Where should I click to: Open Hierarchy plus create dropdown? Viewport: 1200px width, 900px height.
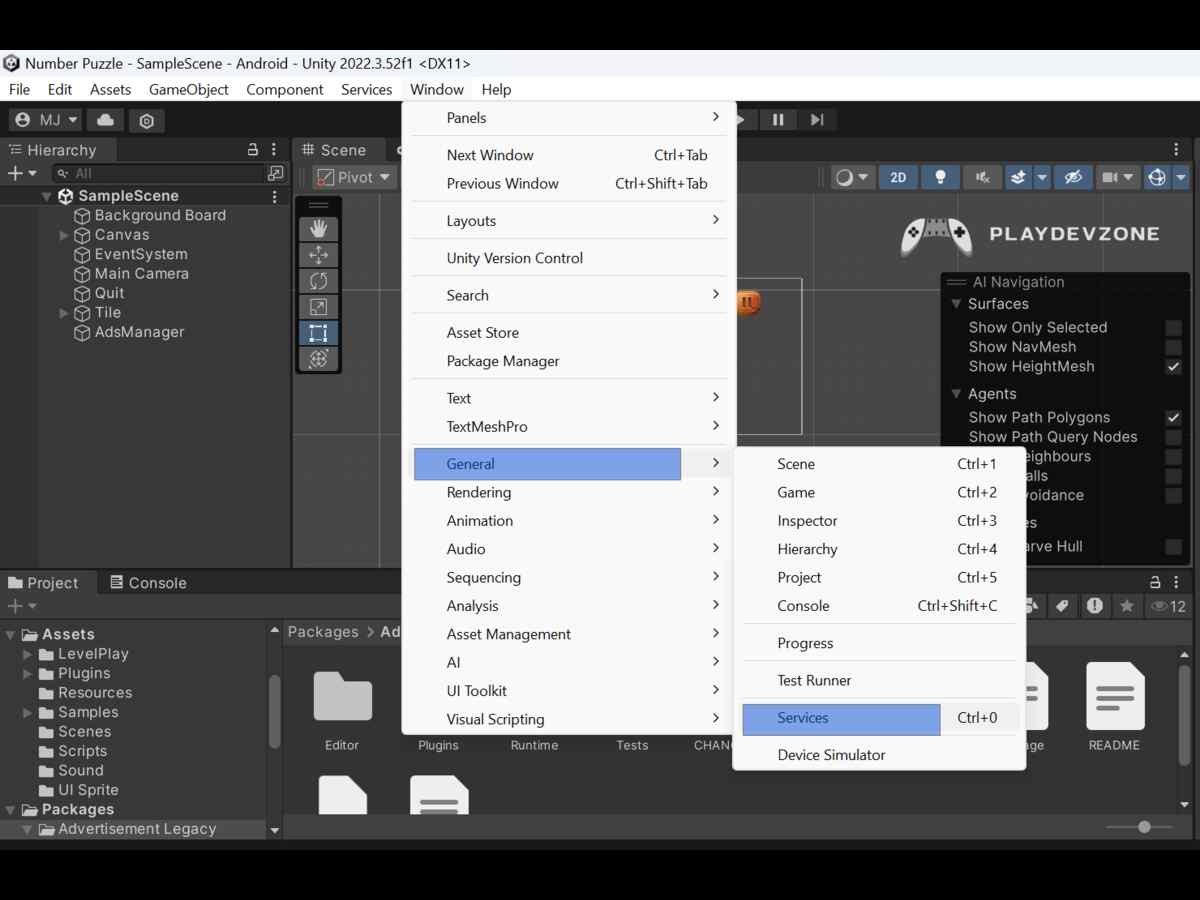[22, 173]
